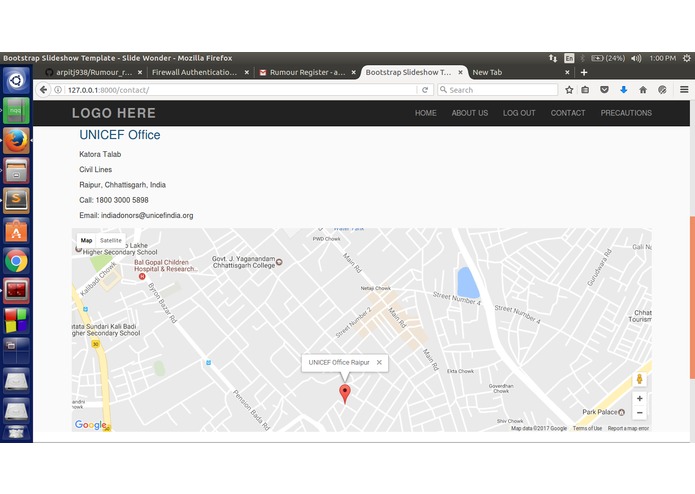
Task: Open ABOUT US page in navbar
Action: coord(469,113)
